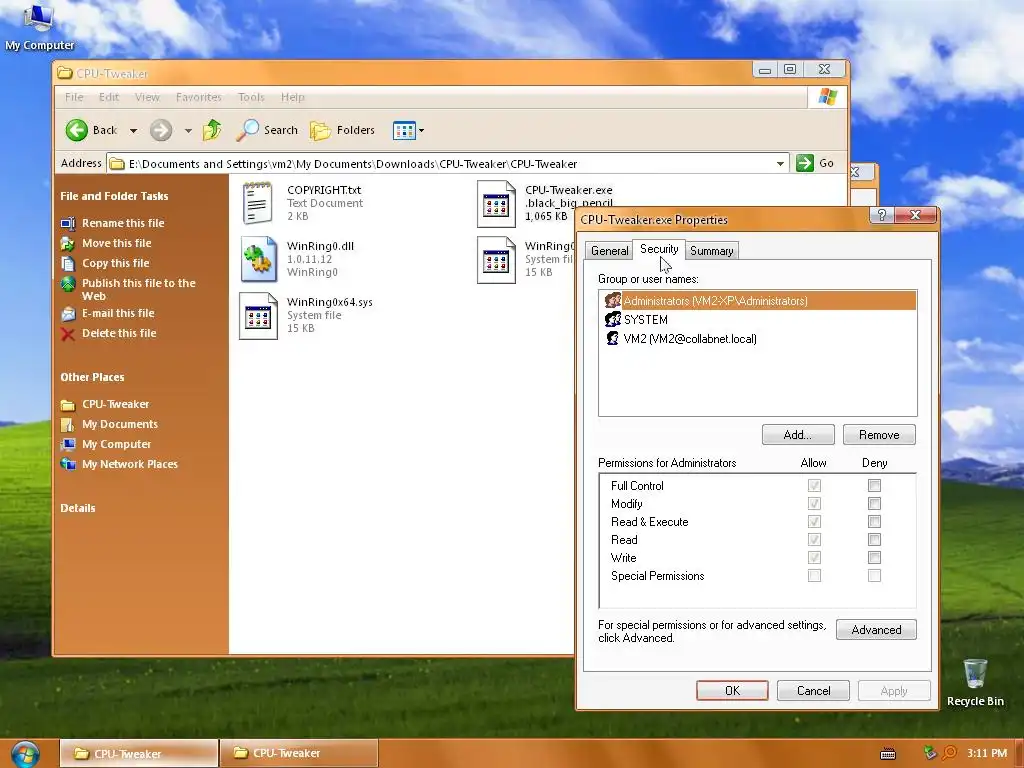This screenshot has width=1024, height=768.
Task: Expand the Details section
Action: tap(78, 508)
